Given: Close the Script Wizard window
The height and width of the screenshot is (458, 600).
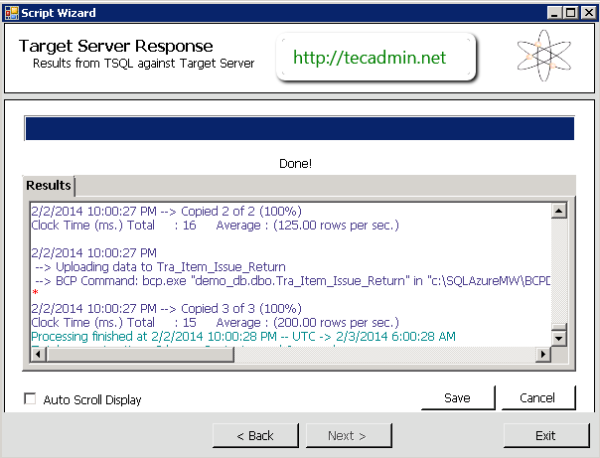Looking at the screenshot, I should point(586,10).
